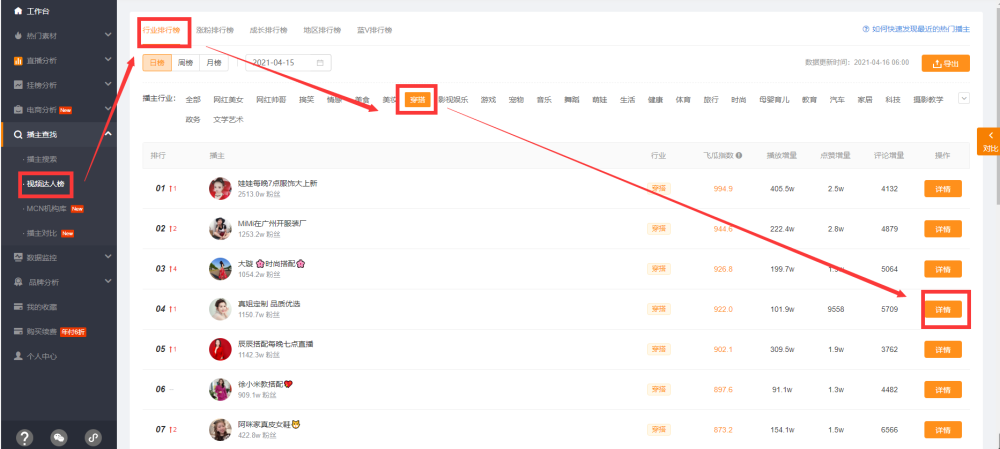Screen dimensions: 1000x449
Task: Filter by 政务 industry
Action: tap(193, 119)
